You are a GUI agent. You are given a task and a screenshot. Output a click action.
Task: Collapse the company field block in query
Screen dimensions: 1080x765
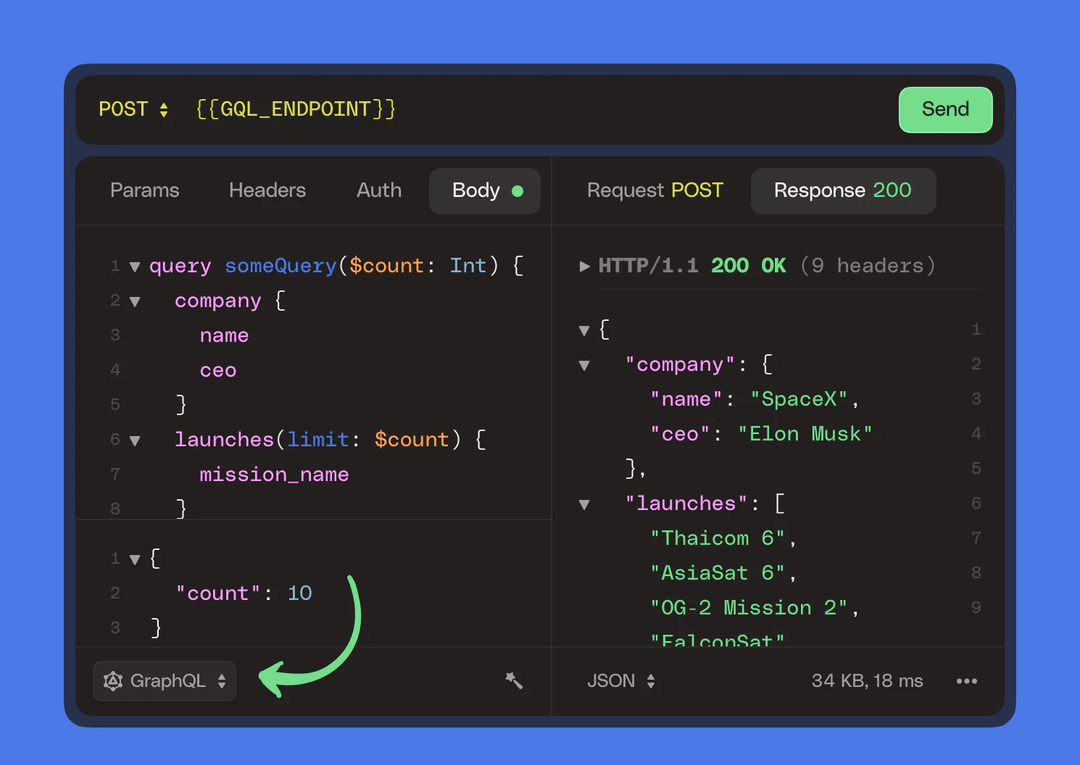[134, 301]
